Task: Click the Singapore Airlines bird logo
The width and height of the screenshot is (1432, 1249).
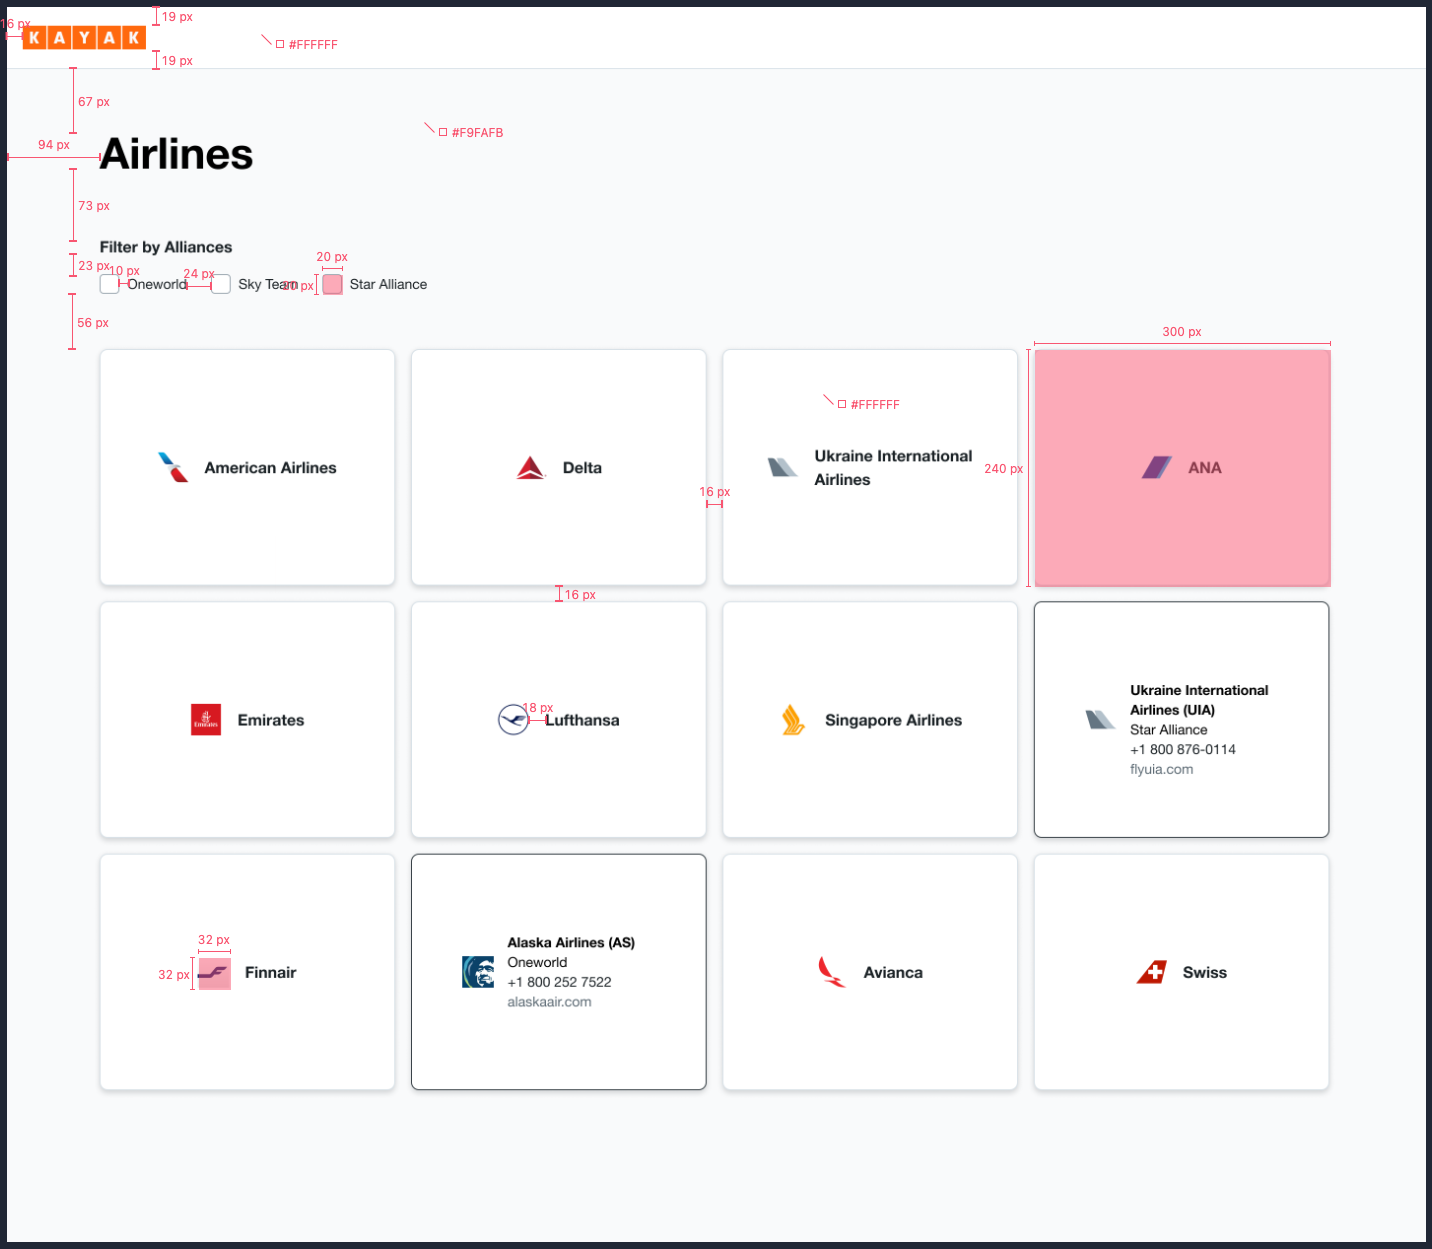Action: tap(793, 719)
